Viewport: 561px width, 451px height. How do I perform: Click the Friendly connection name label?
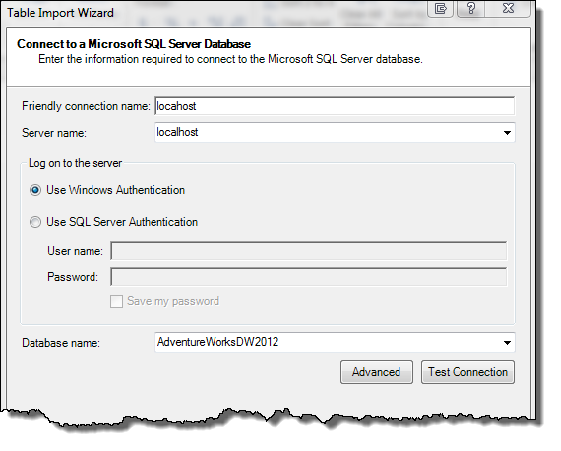[x=86, y=106]
